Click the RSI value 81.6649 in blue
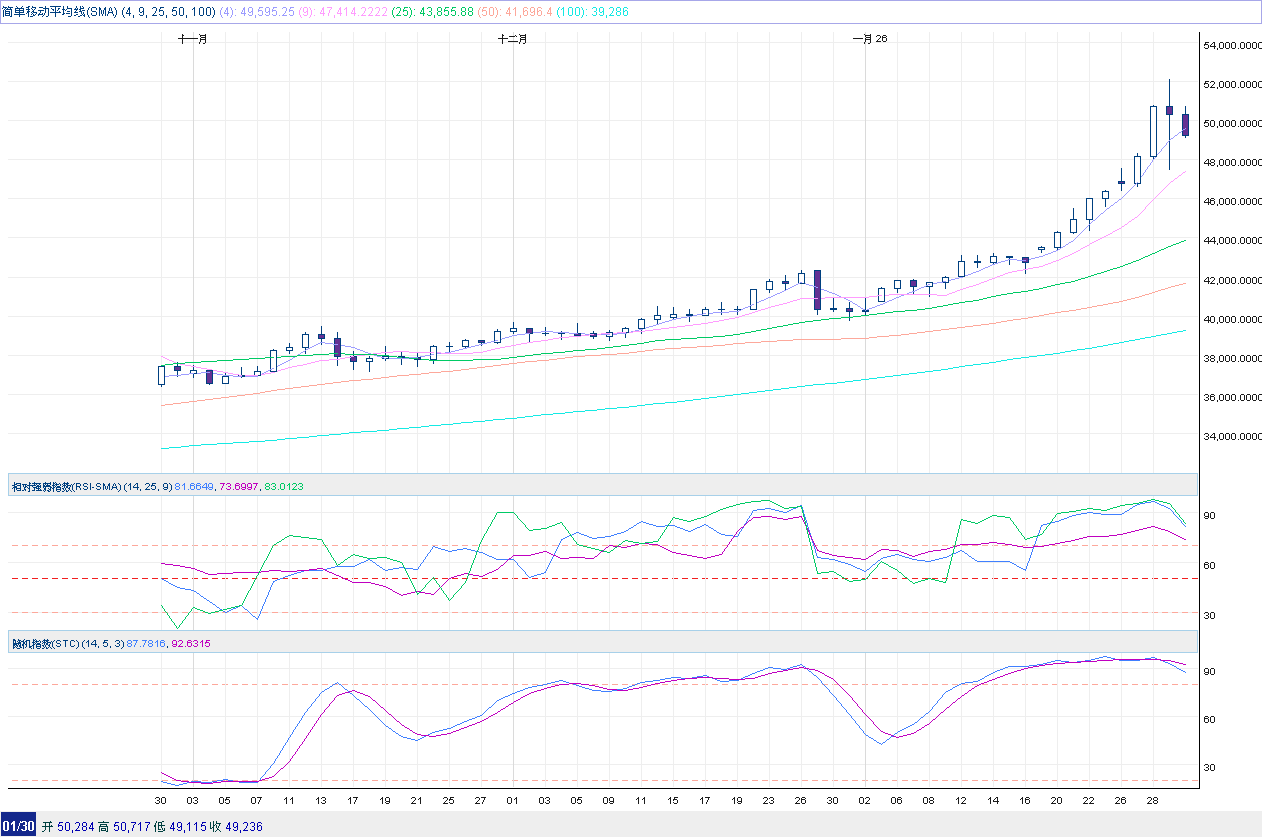This screenshot has width=1262, height=837. click(196, 487)
